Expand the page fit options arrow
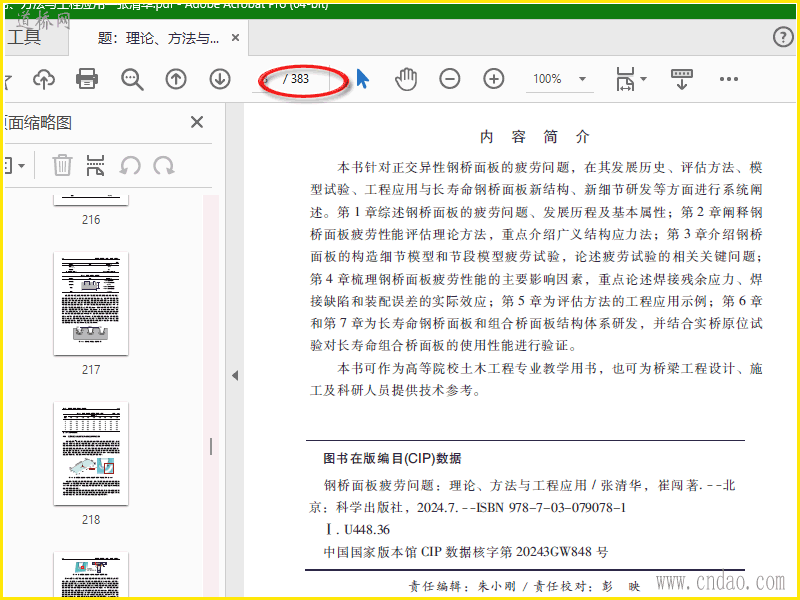800x600 pixels. pos(643,79)
